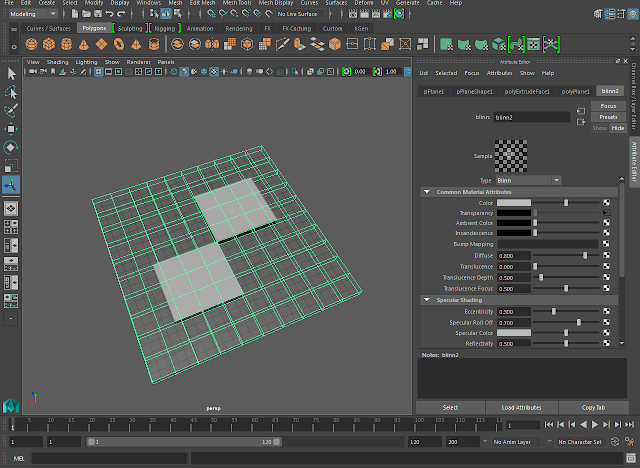
Task: Click the Select tool arrow icon
Action: (11, 73)
